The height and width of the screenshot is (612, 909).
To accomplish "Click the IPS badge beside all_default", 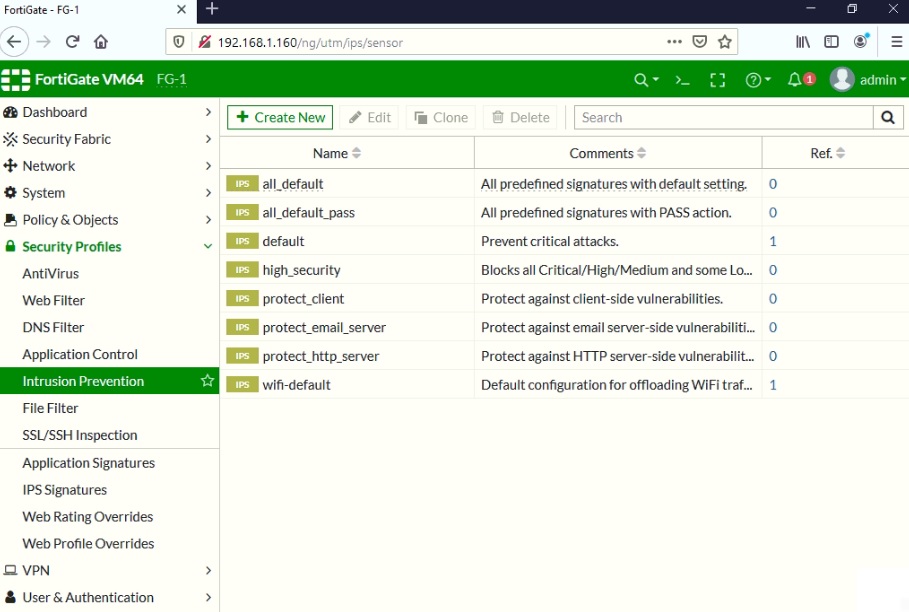I will point(243,184).
